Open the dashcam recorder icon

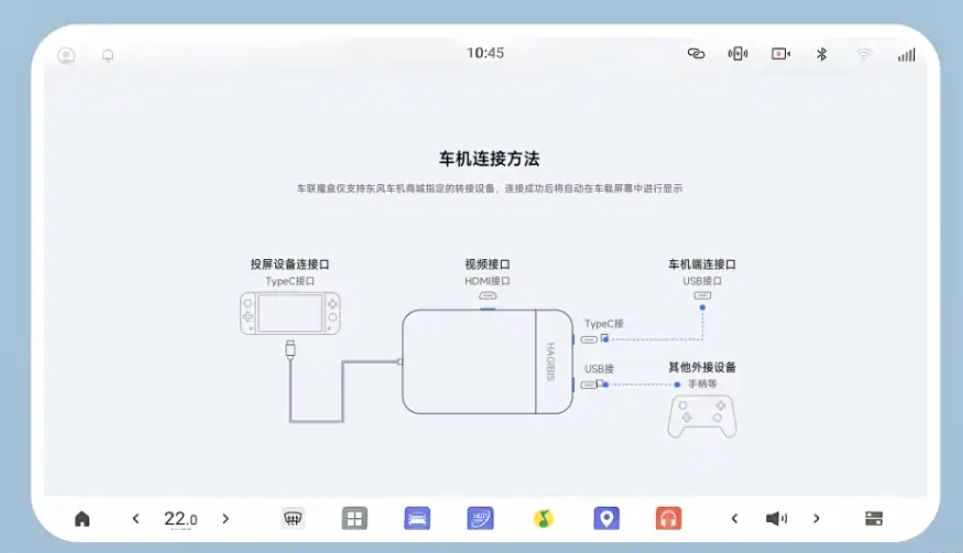pos(781,54)
